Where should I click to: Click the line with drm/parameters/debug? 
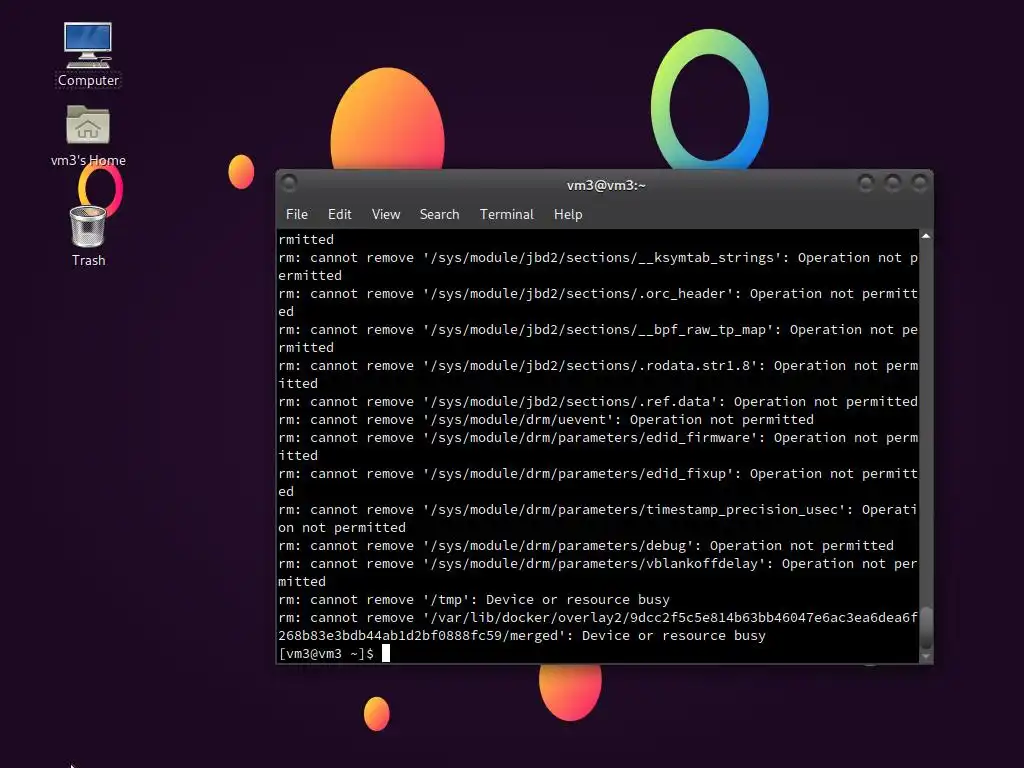pyautogui.click(x=586, y=545)
